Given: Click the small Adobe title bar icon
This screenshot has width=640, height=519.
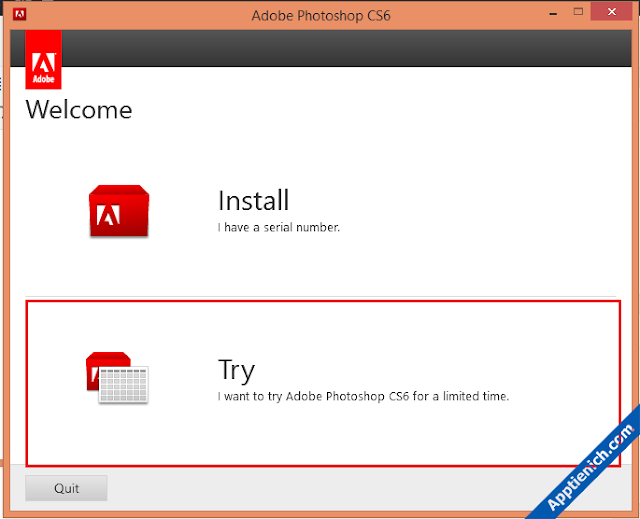Looking at the screenshot, I should pos(19,14).
